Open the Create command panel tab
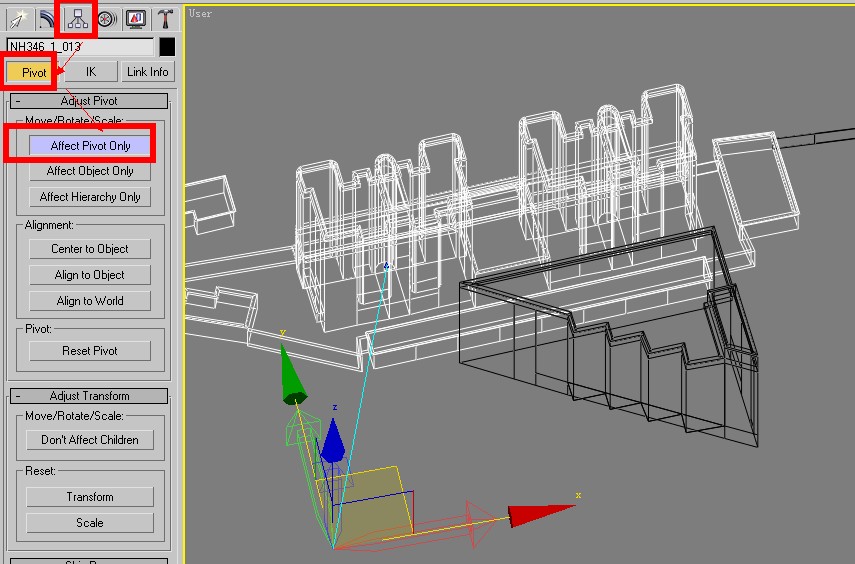The height and width of the screenshot is (564, 855). pos(19,20)
